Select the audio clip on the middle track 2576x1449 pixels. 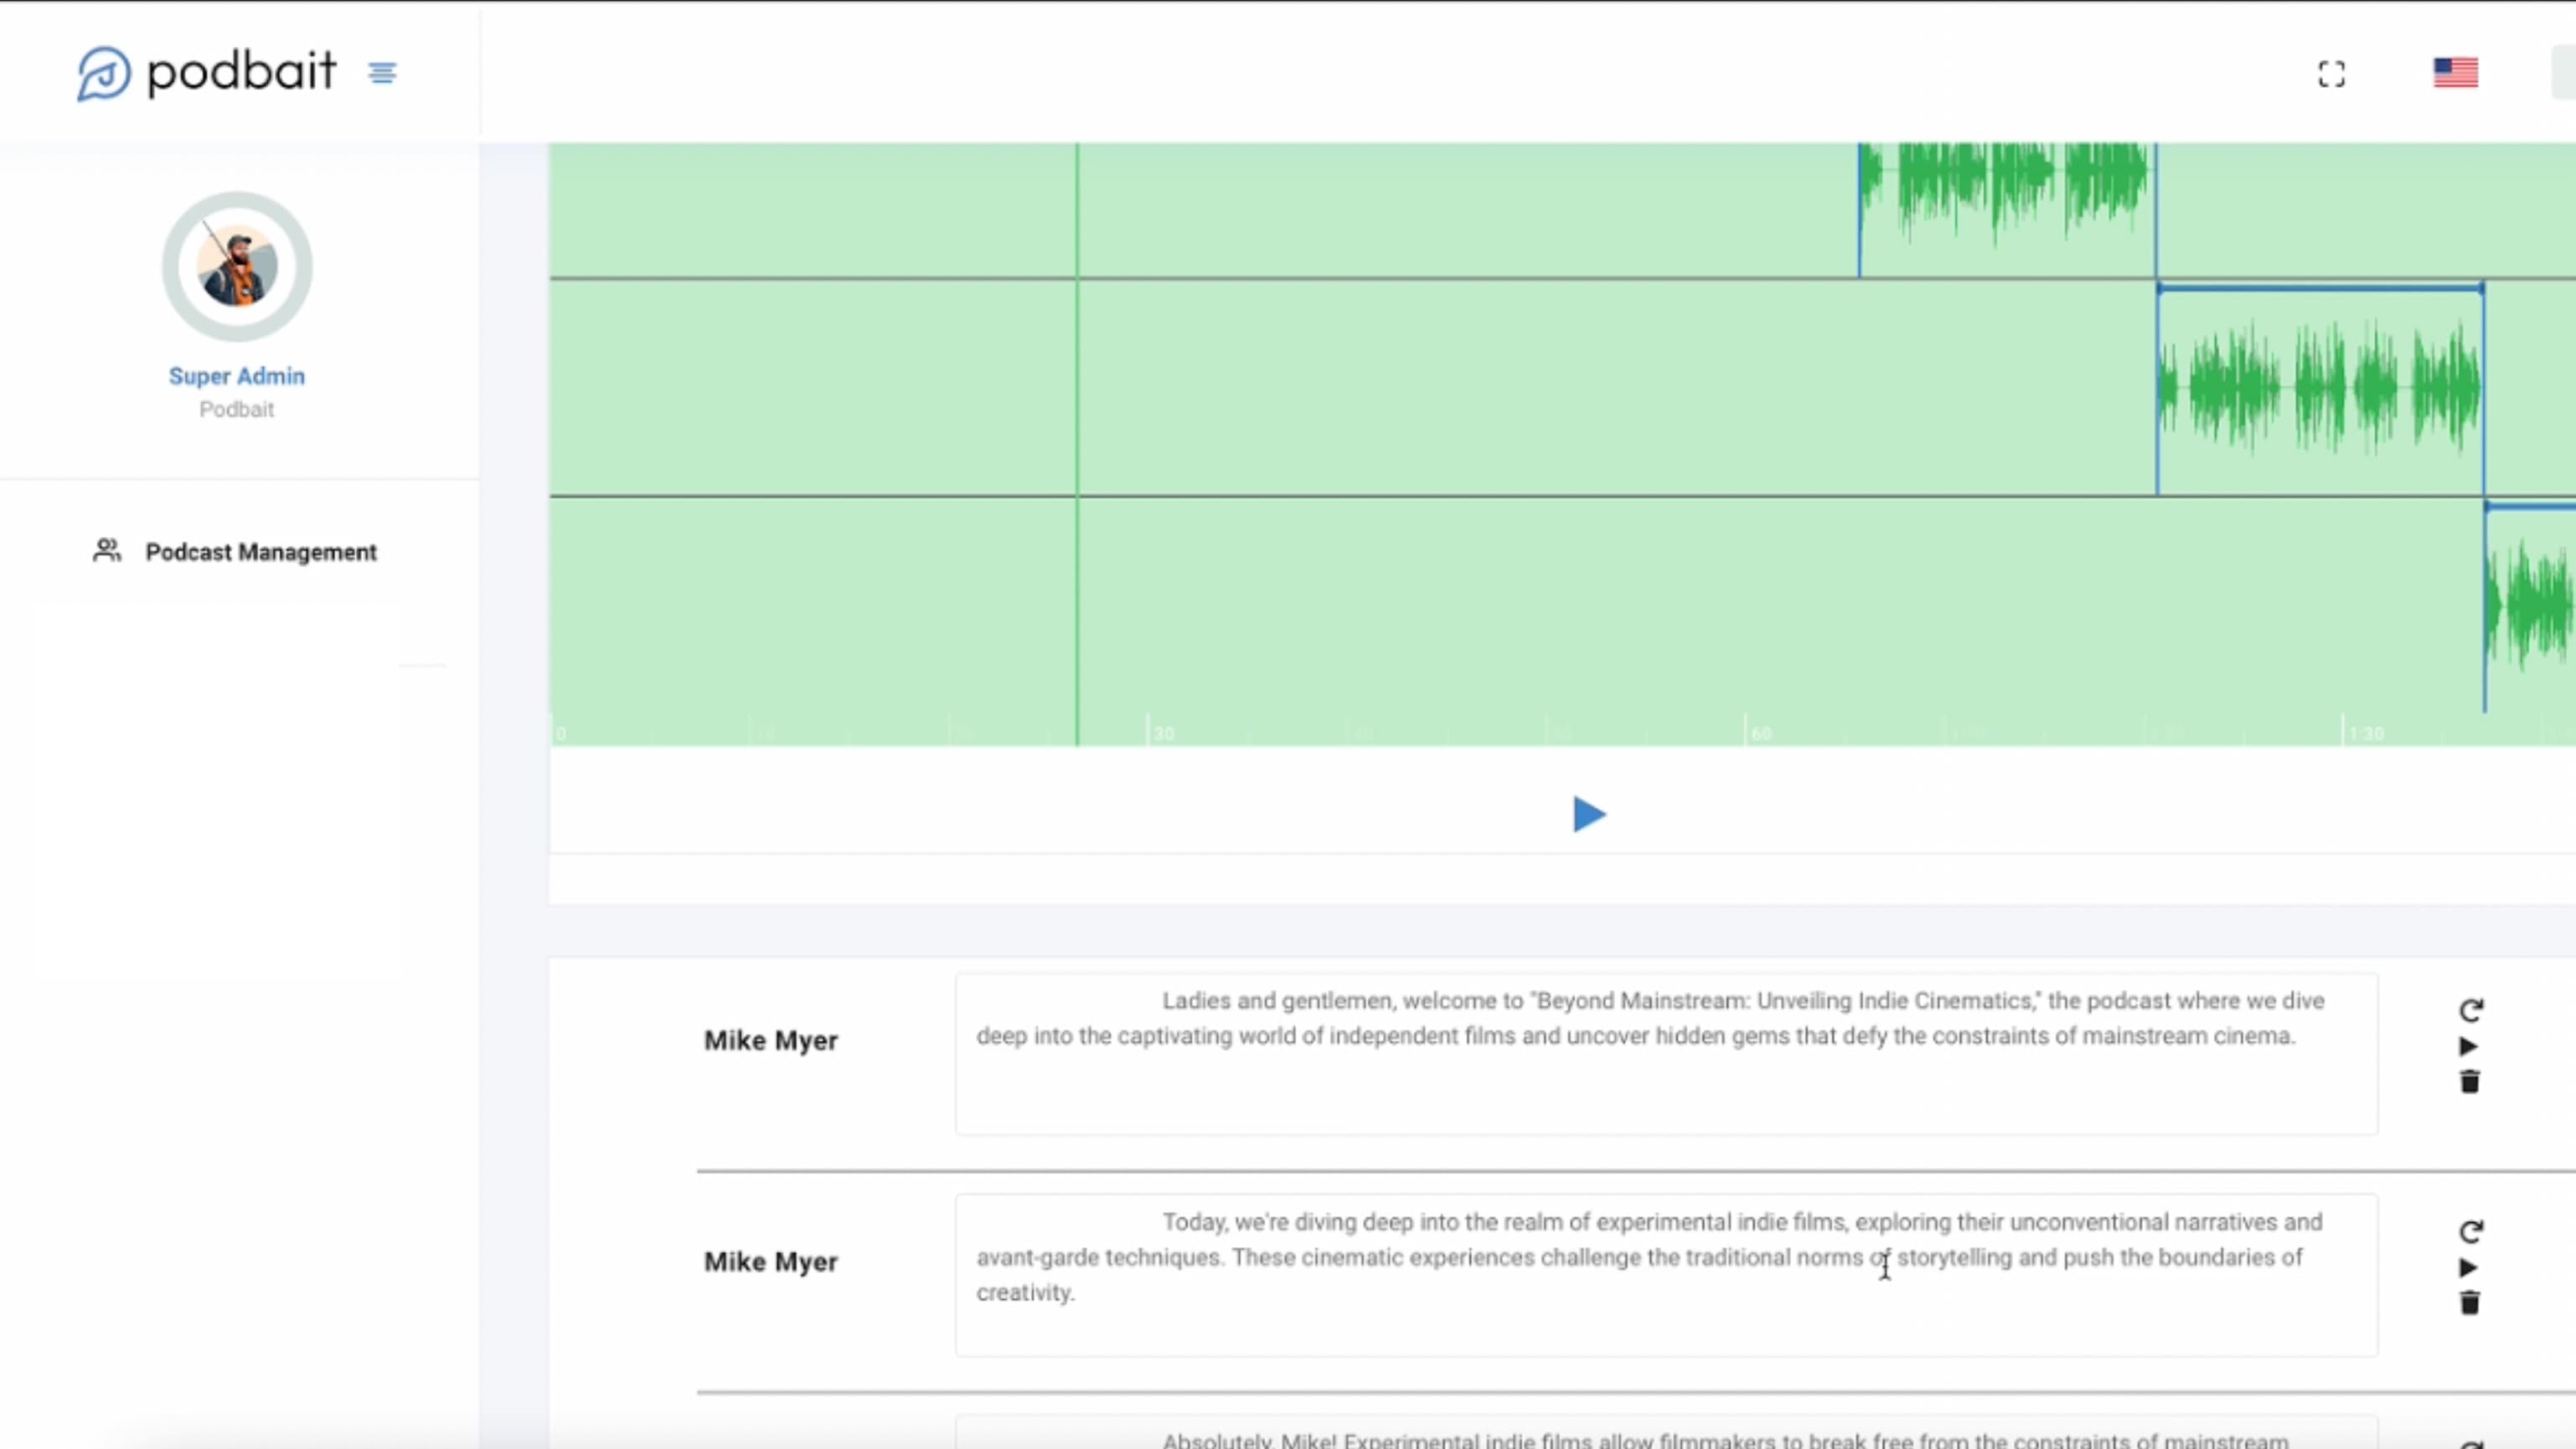pyautogui.click(x=2320, y=388)
